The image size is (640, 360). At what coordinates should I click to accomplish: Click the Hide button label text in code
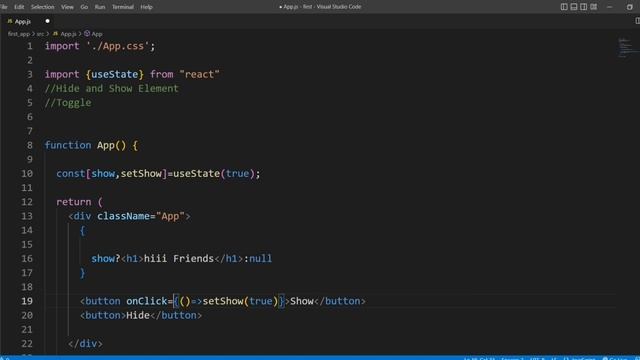138,316
